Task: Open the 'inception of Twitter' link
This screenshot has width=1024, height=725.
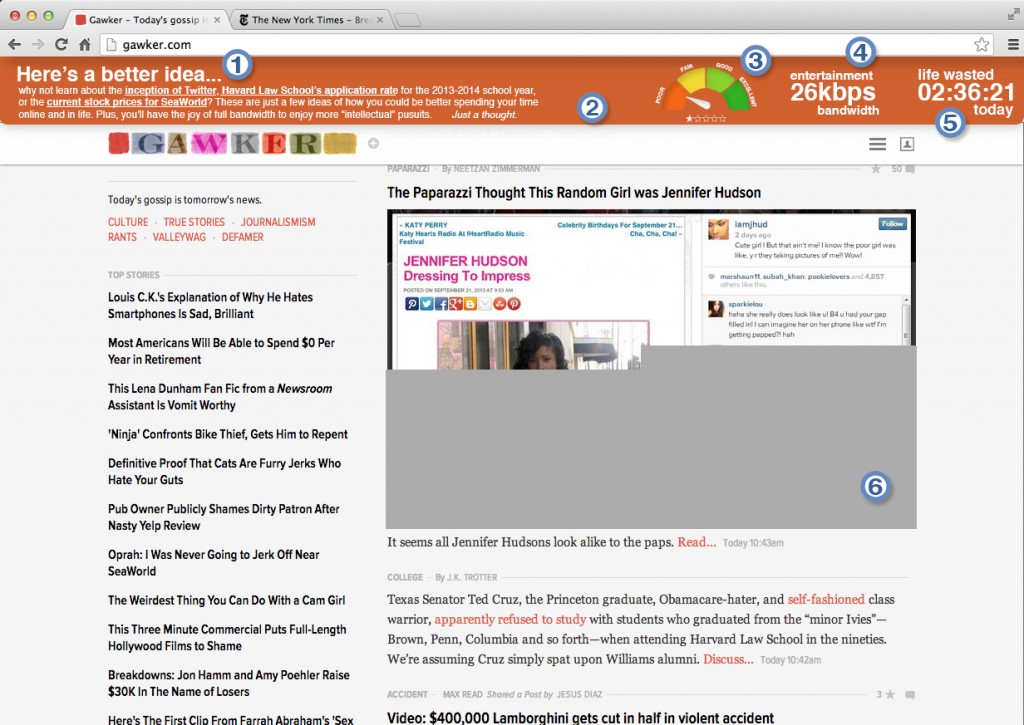Action: pos(170,91)
